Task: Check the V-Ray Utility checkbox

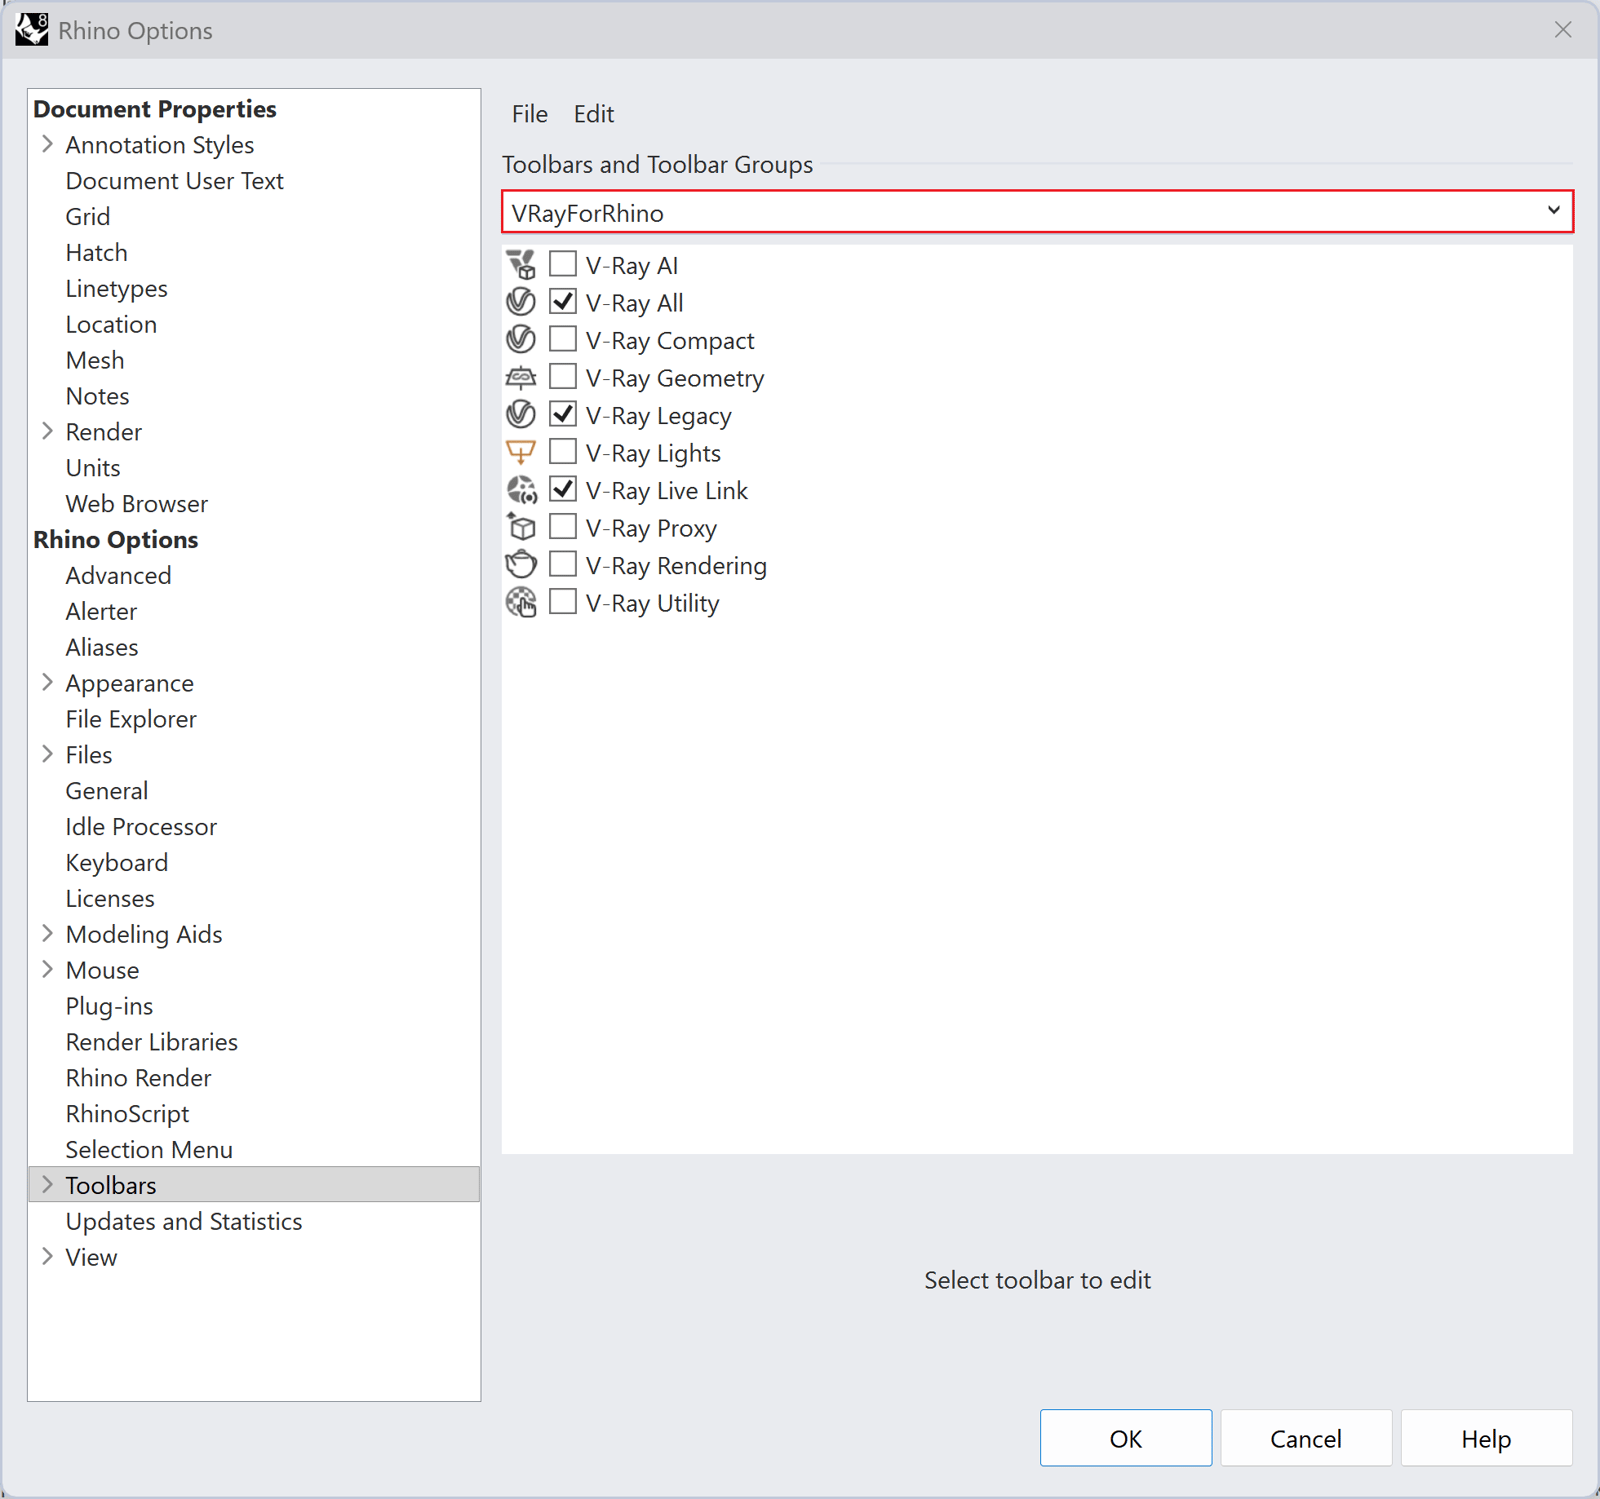Action: [x=563, y=601]
